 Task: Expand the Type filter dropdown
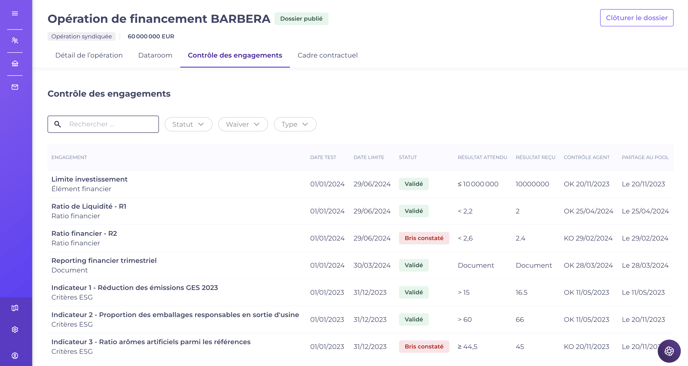[x=295, y=124]
